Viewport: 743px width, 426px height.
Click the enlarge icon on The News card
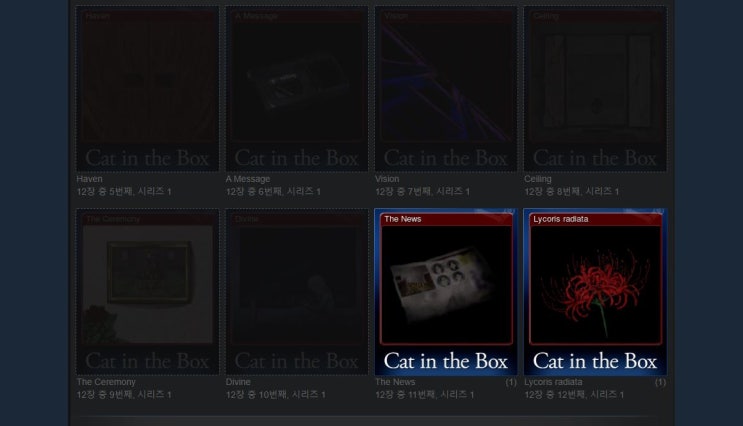[x=509, y=211]
